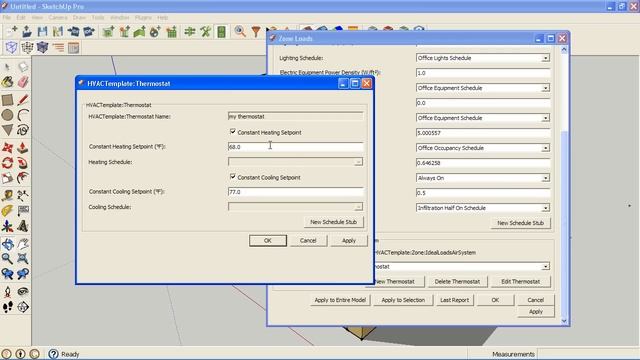Open the Edit menu
Viewport: 640px width, 360px height.
[21, 18]
